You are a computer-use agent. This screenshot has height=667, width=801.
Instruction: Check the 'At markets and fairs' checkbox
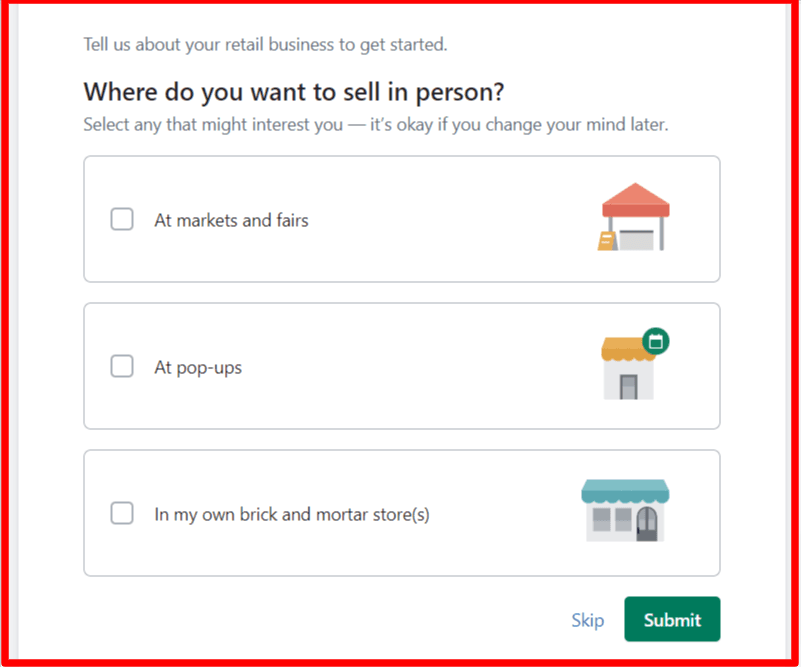coord(121,219)
